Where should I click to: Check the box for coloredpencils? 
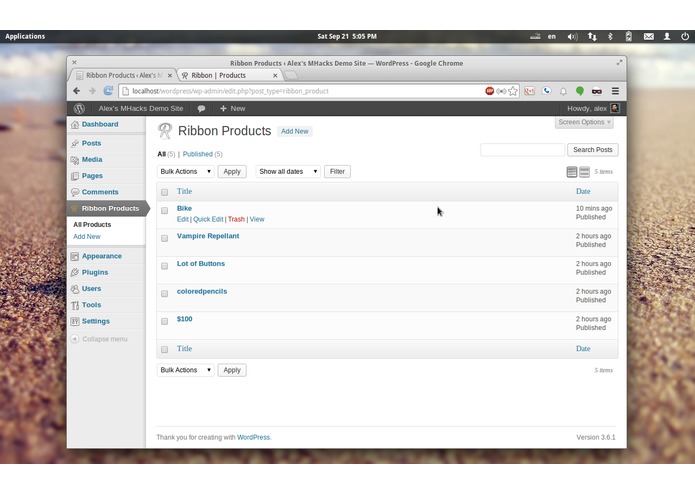[x=164, y=294]
